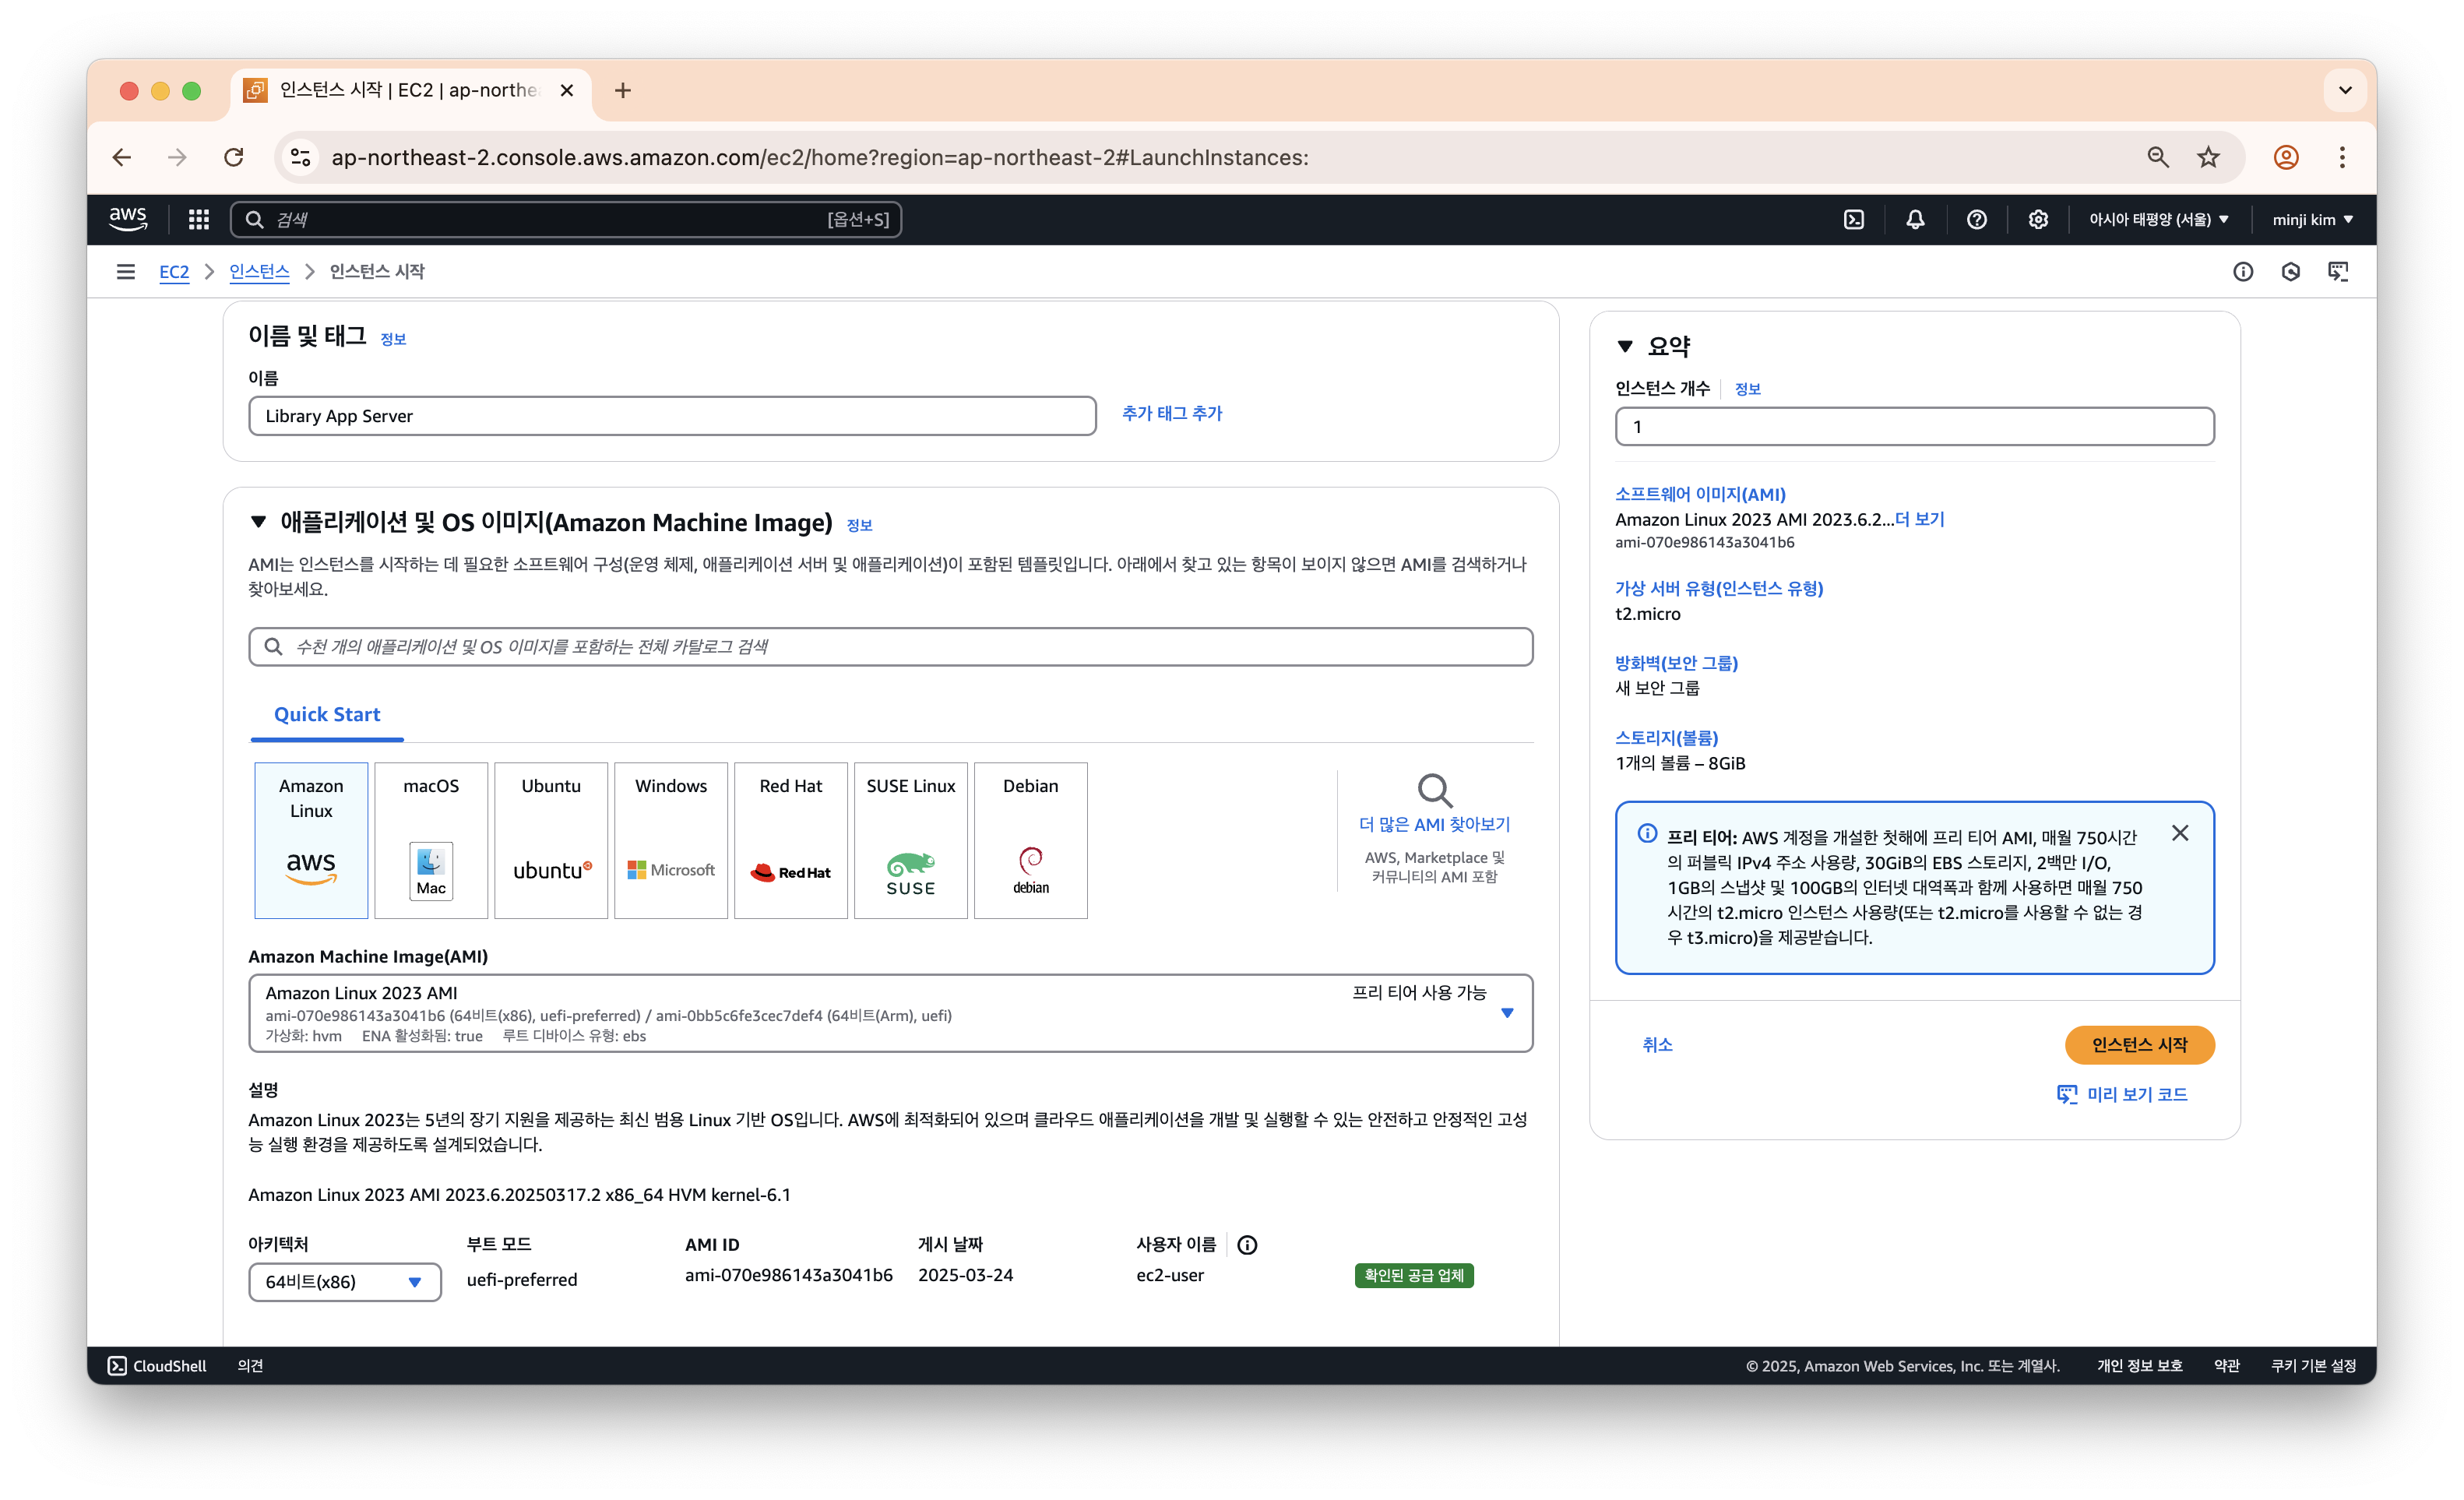
Task: Open the browser zoom magnifier icon
Action: (x=2157, y=157)
